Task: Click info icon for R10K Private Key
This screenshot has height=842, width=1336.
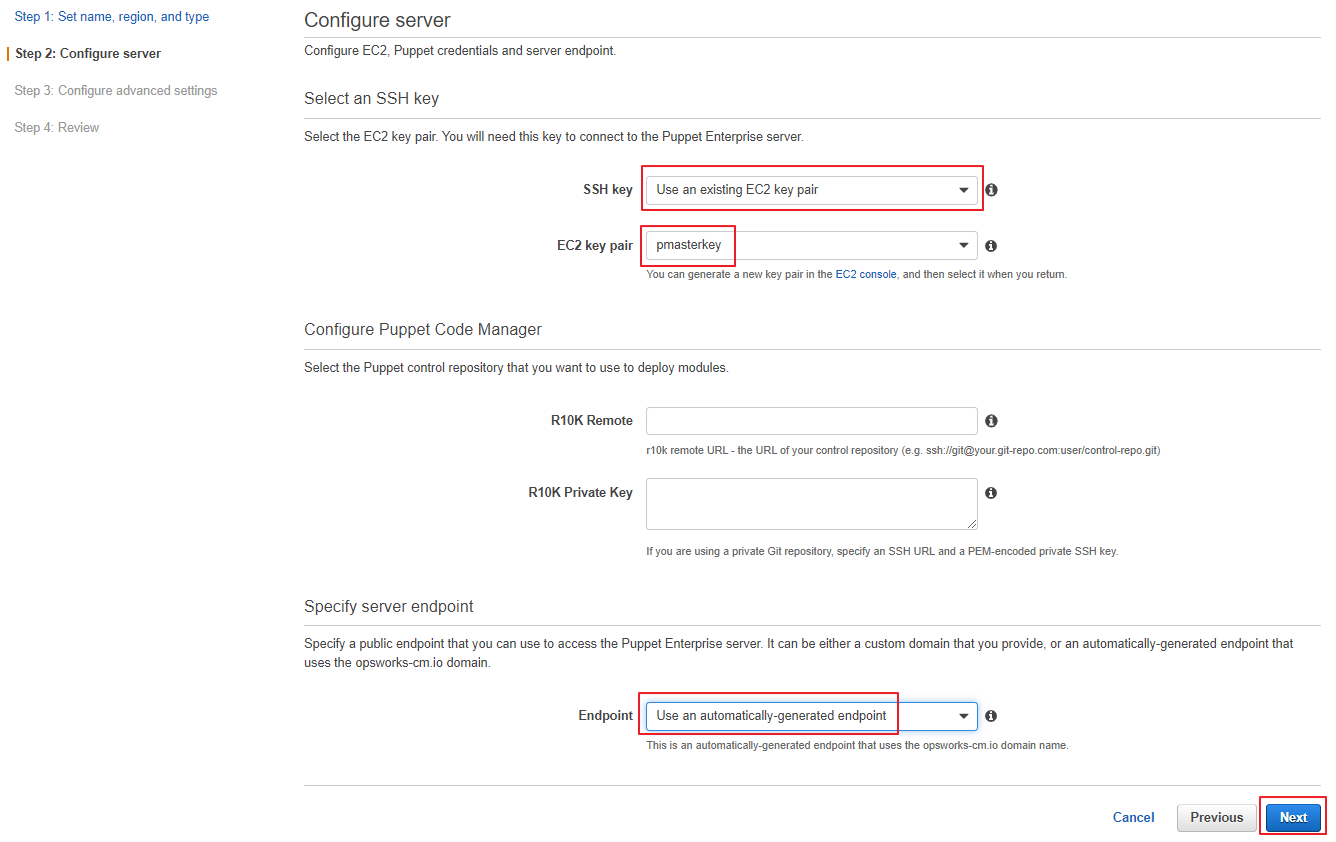Action: tap(991, 493)
